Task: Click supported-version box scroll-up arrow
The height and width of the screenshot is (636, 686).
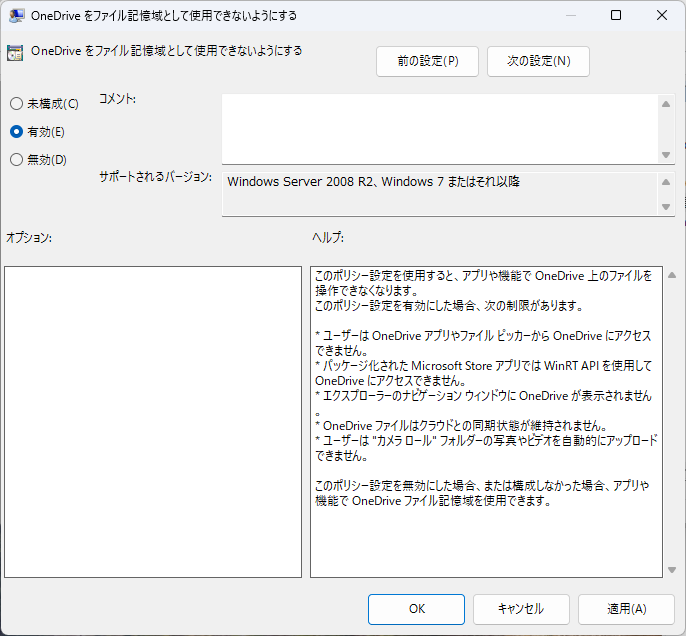Action: [x=666, y=182]
